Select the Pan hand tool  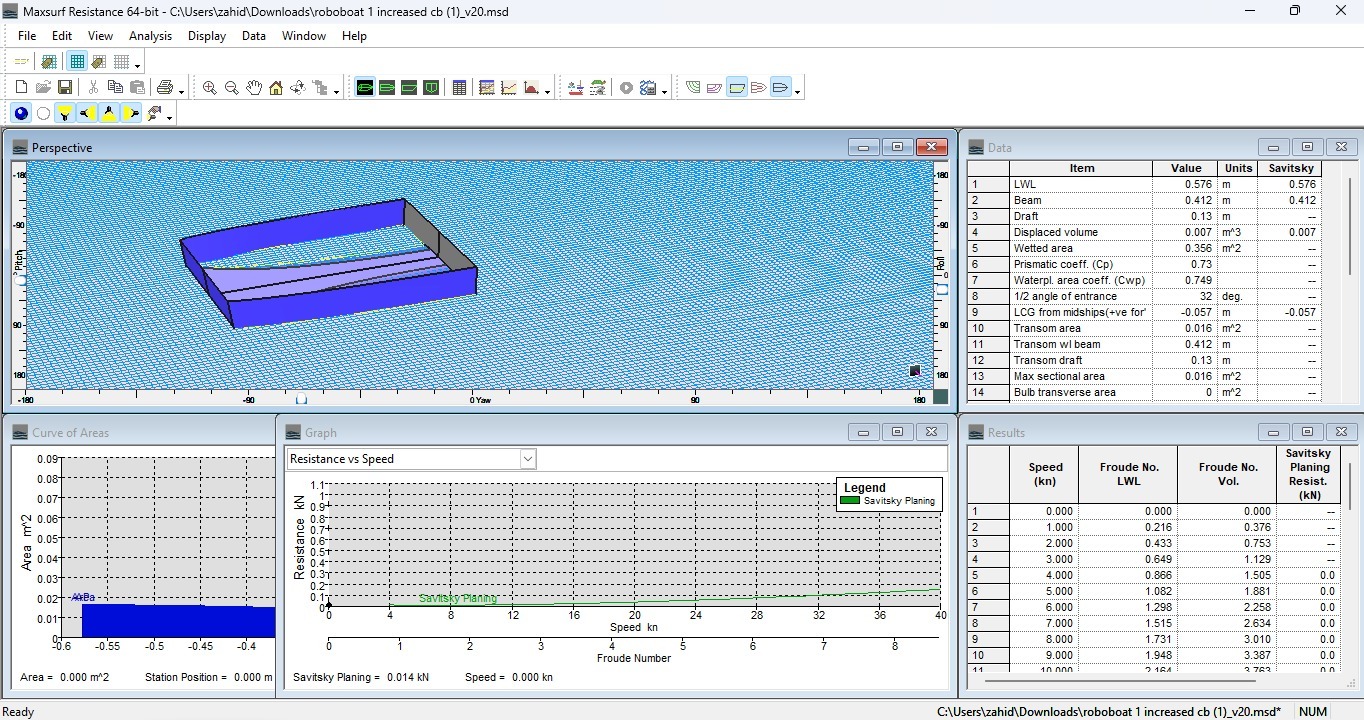pyautogui.click(x=254, y=88)
